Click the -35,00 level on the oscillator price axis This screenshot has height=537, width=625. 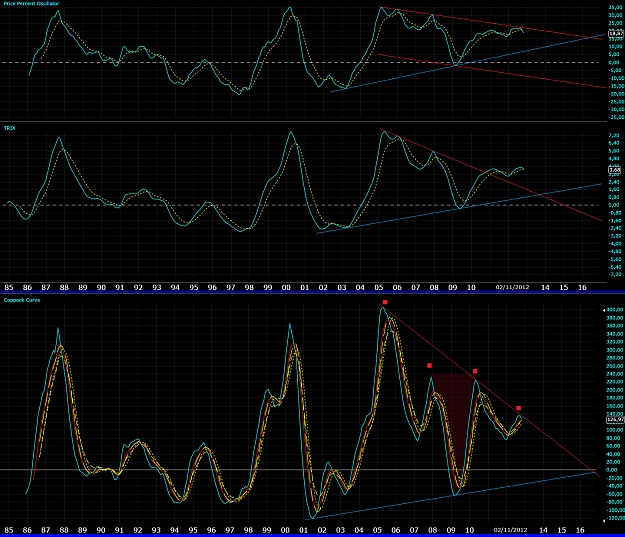point(615,117)
